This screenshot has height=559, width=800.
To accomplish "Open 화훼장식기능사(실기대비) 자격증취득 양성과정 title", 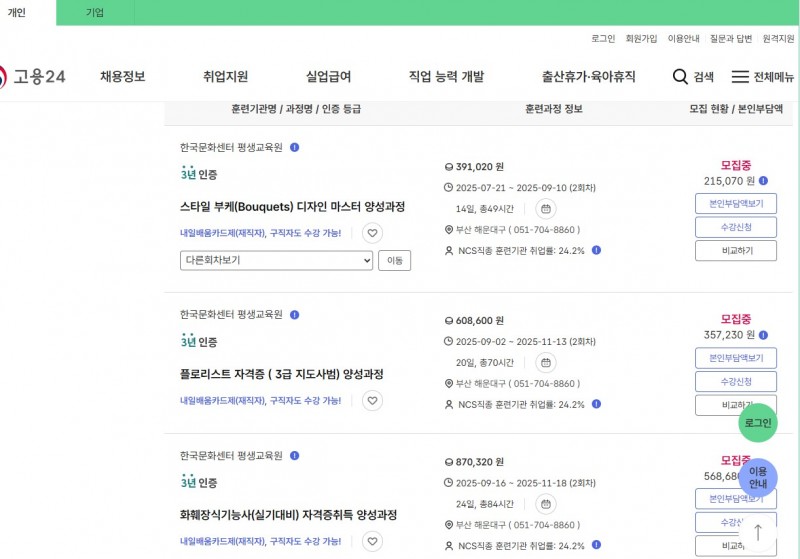I will (288, 515).
